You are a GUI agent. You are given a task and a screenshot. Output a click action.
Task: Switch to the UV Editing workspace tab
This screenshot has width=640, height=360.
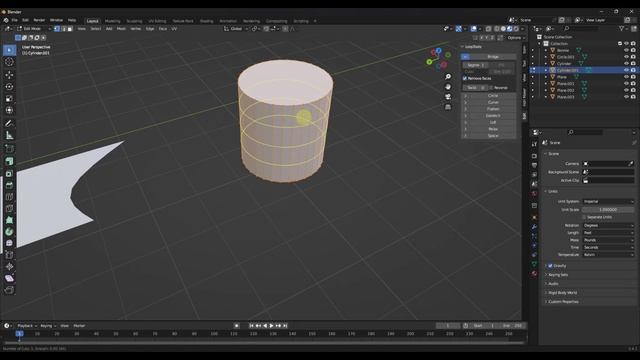(157, 21)
